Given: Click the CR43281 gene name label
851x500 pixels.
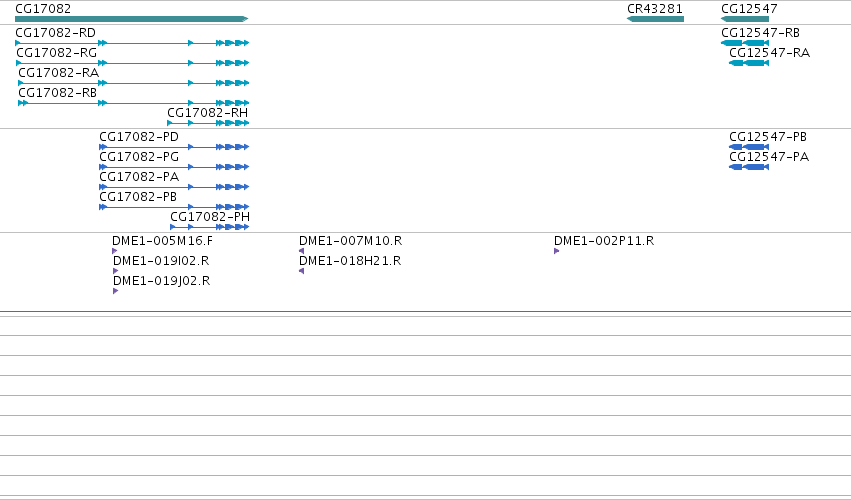Looking at the screenshot, I should pos(655,9).
